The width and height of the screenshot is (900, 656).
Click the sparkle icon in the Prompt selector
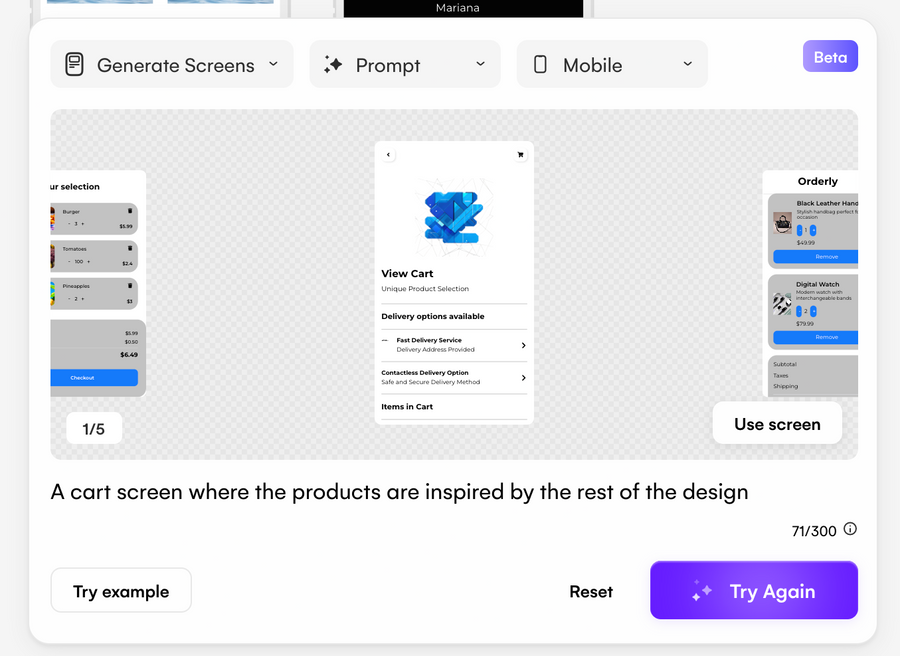pyautogui.click(x=333, y=63)
